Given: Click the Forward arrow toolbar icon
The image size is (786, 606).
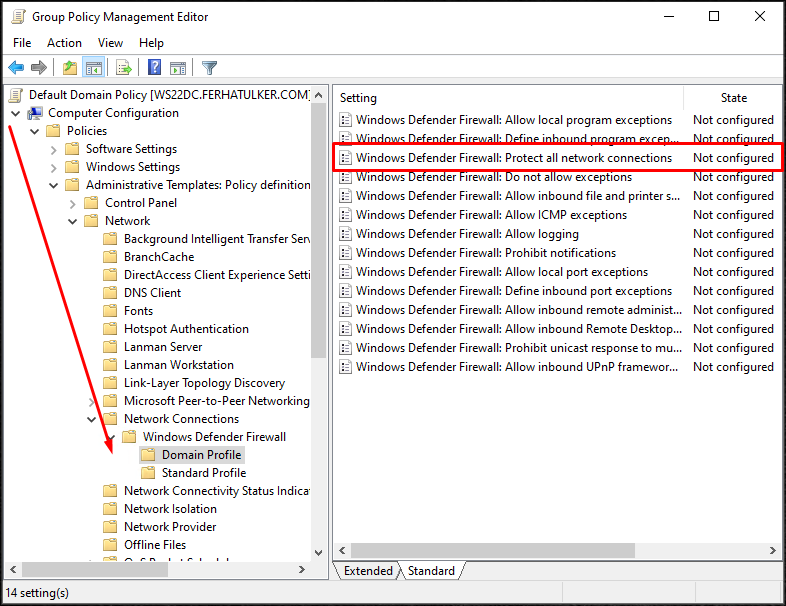Looking at the screenshot, I should click(x=39, y=67).
